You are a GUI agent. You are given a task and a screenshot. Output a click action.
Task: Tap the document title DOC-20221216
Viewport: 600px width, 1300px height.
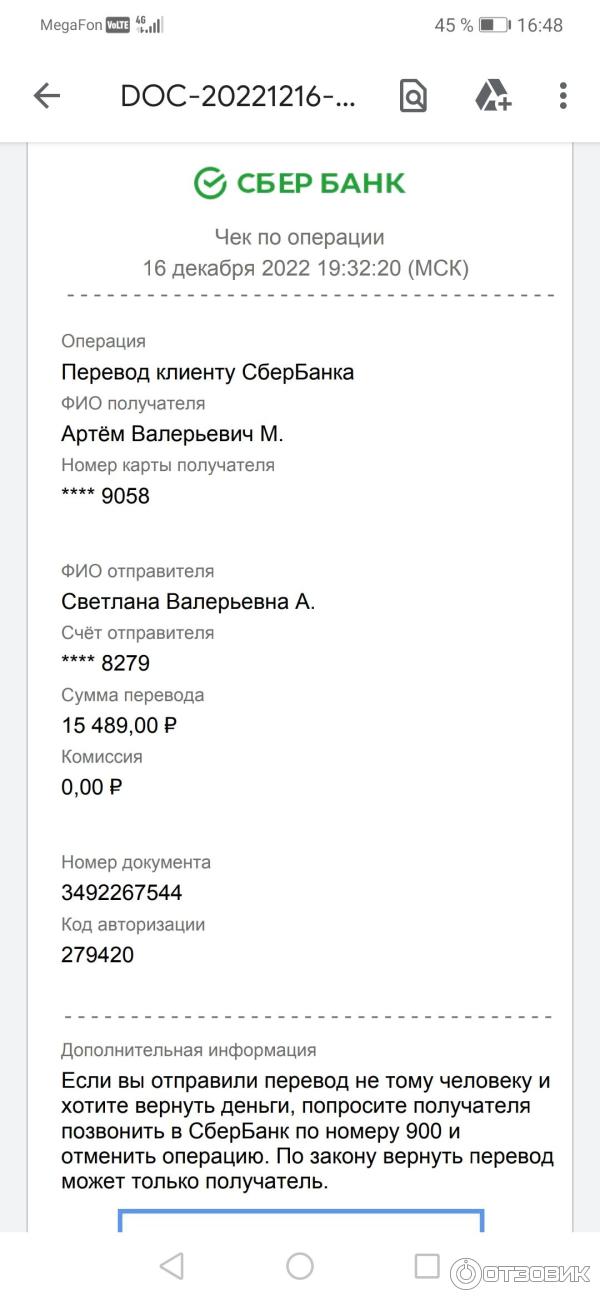(237, 96)
